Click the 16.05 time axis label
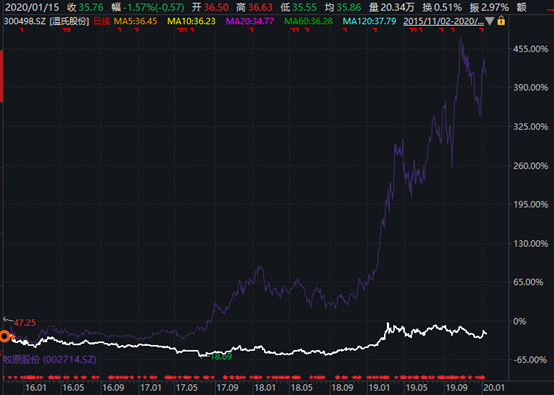This screenshot has height=395, width=554. point(73,388)
